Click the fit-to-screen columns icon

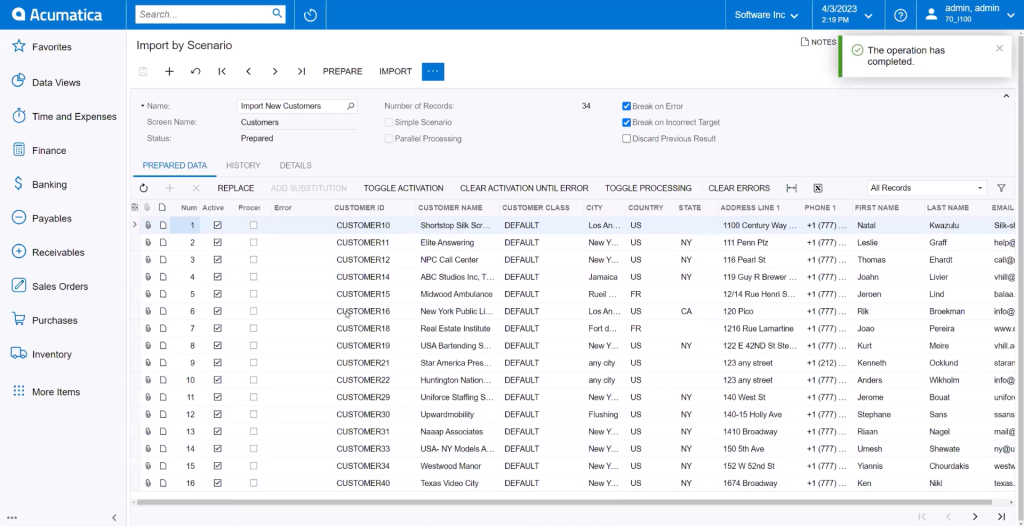click(x=791, y=188)
